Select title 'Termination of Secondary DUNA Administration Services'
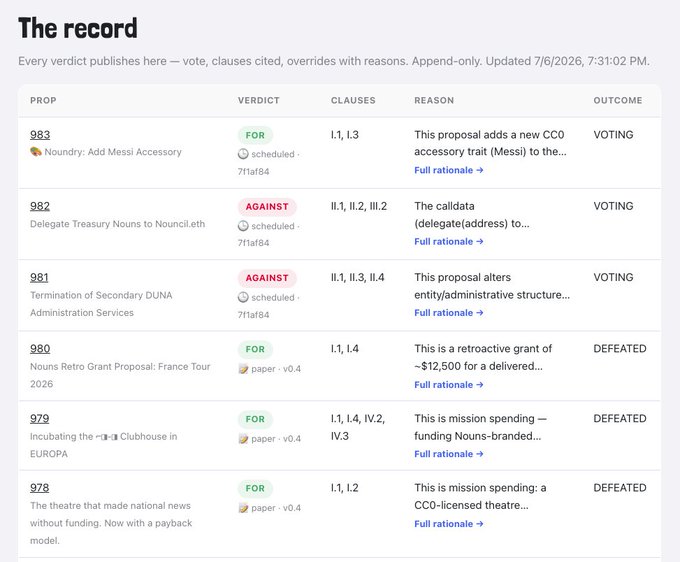 (x=101, y=304)
